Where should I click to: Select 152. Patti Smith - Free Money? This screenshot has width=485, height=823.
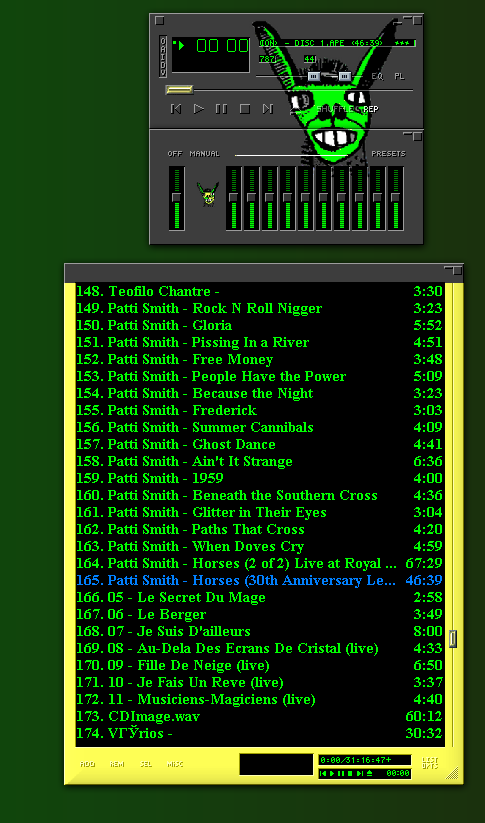coord(260,360)
